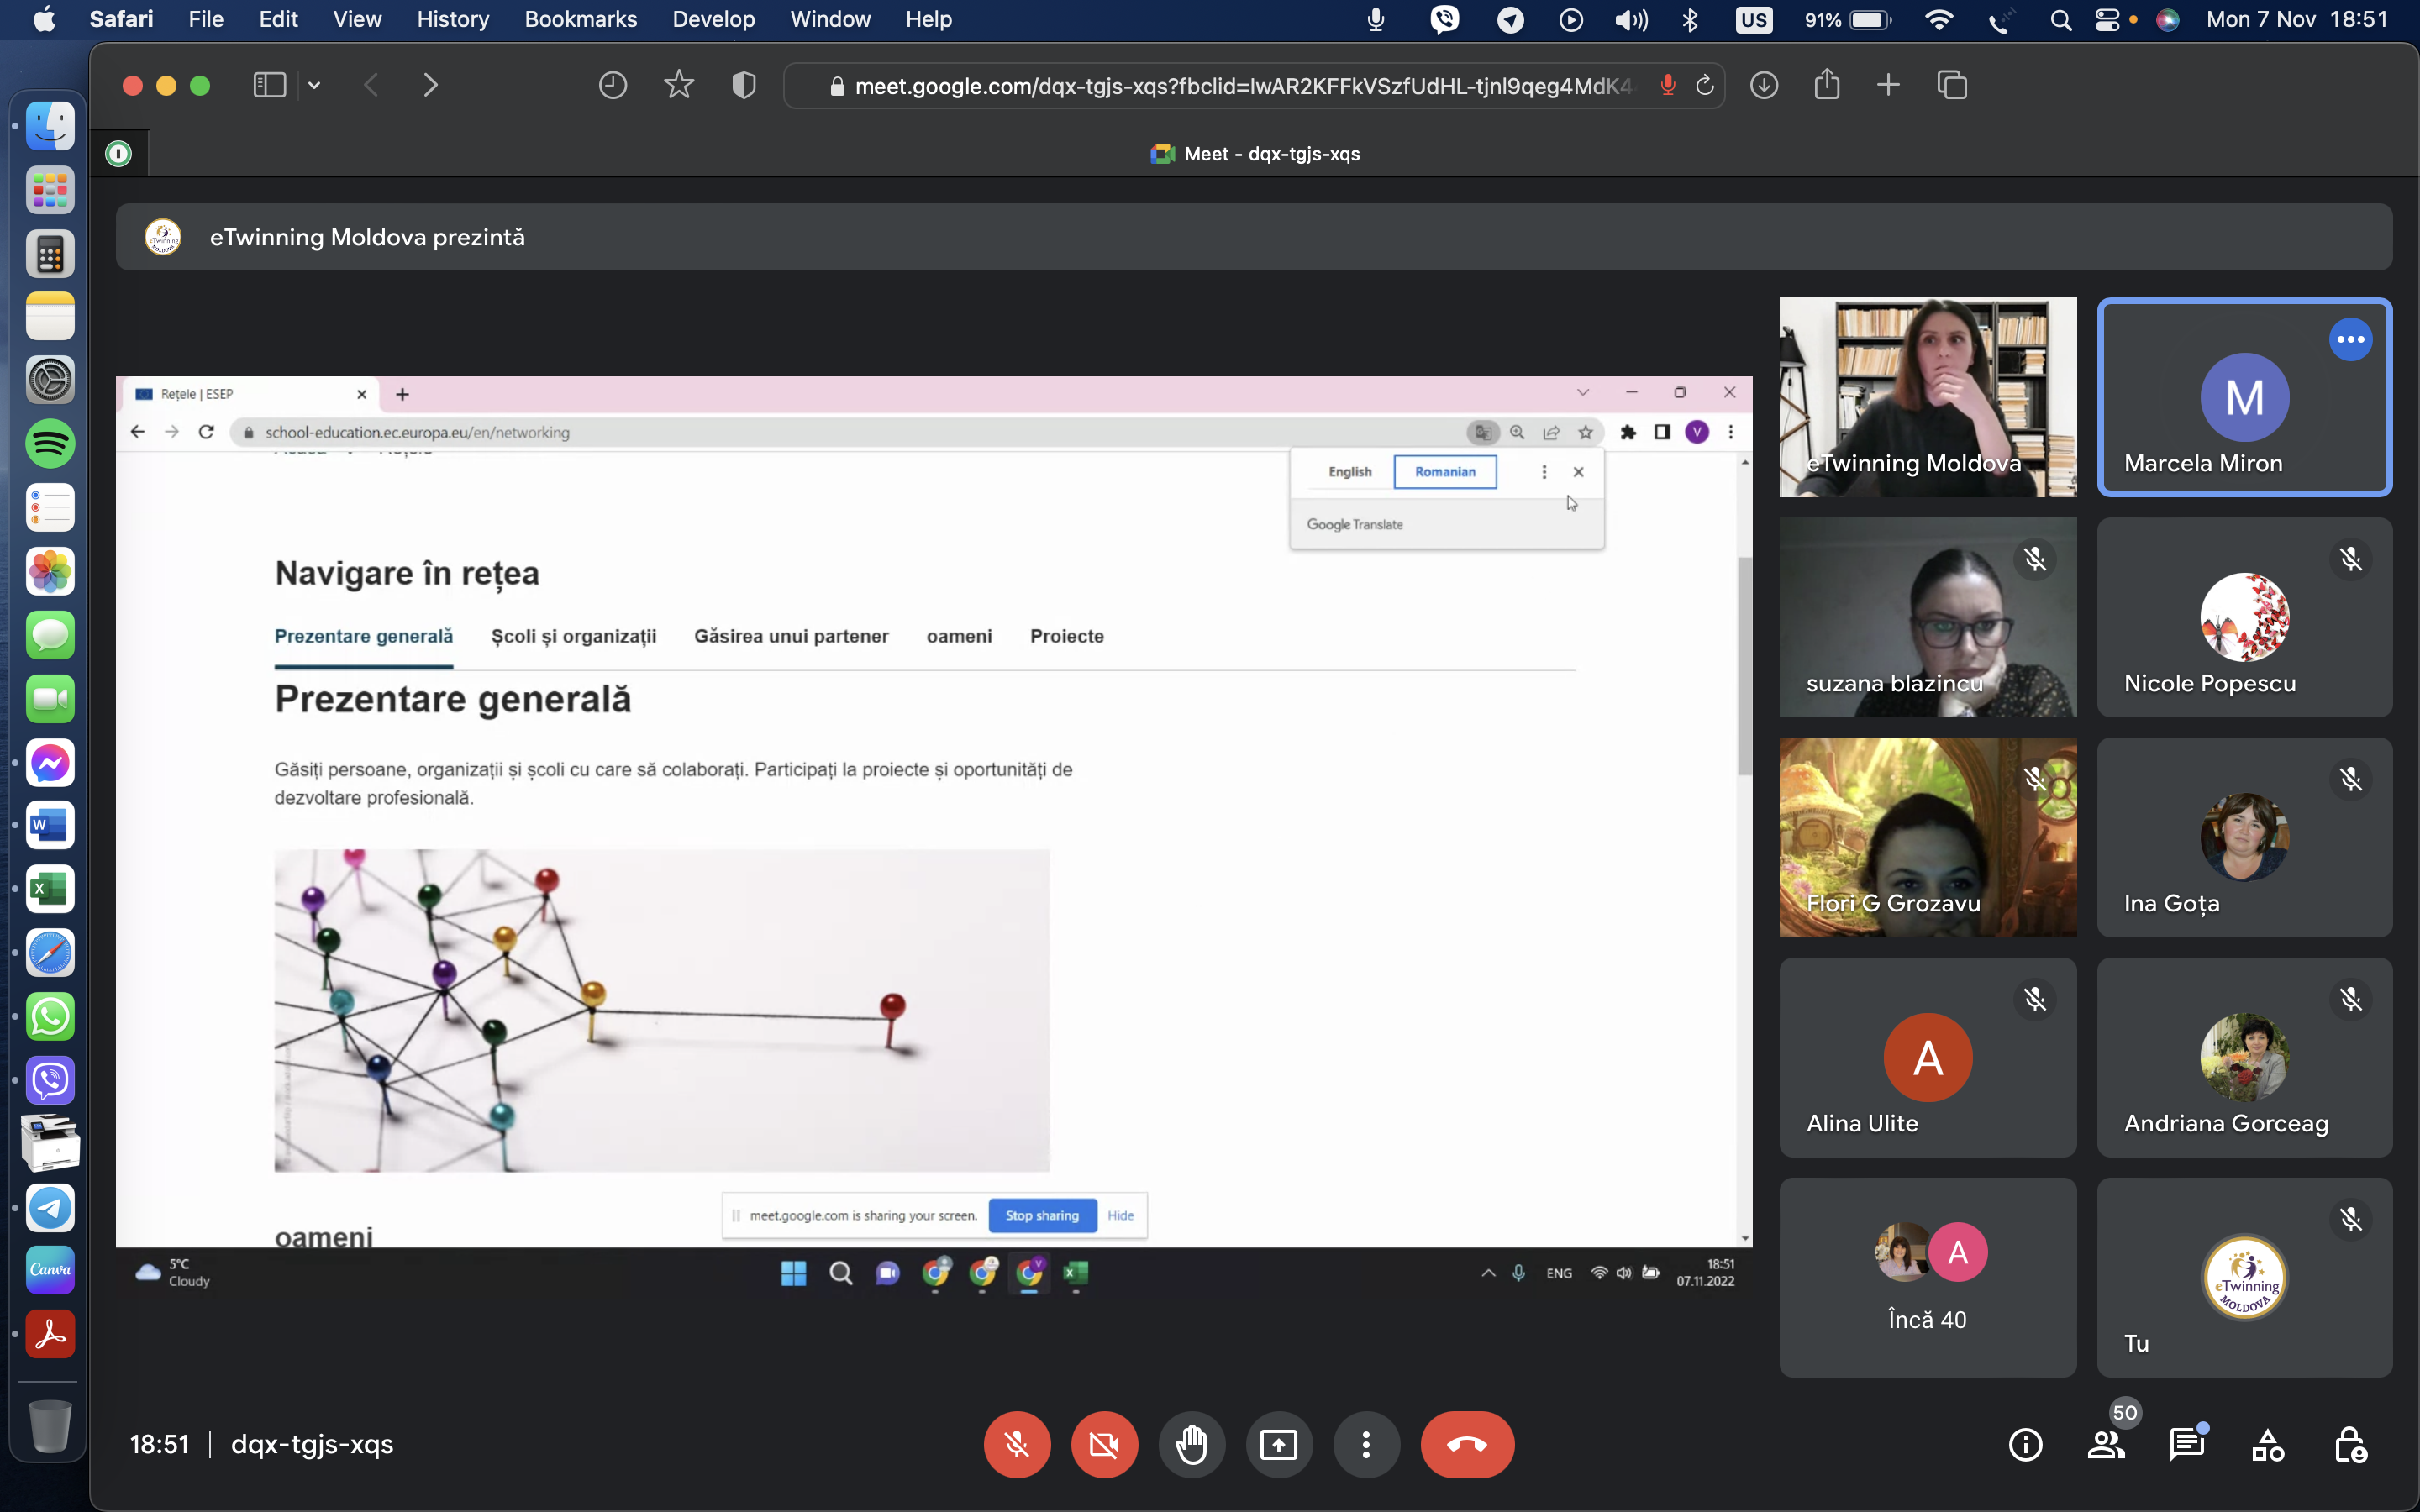Click muted mic icon on Nicole Popescu tile
2420x1512 pixels.
[x=2351, y=559]
